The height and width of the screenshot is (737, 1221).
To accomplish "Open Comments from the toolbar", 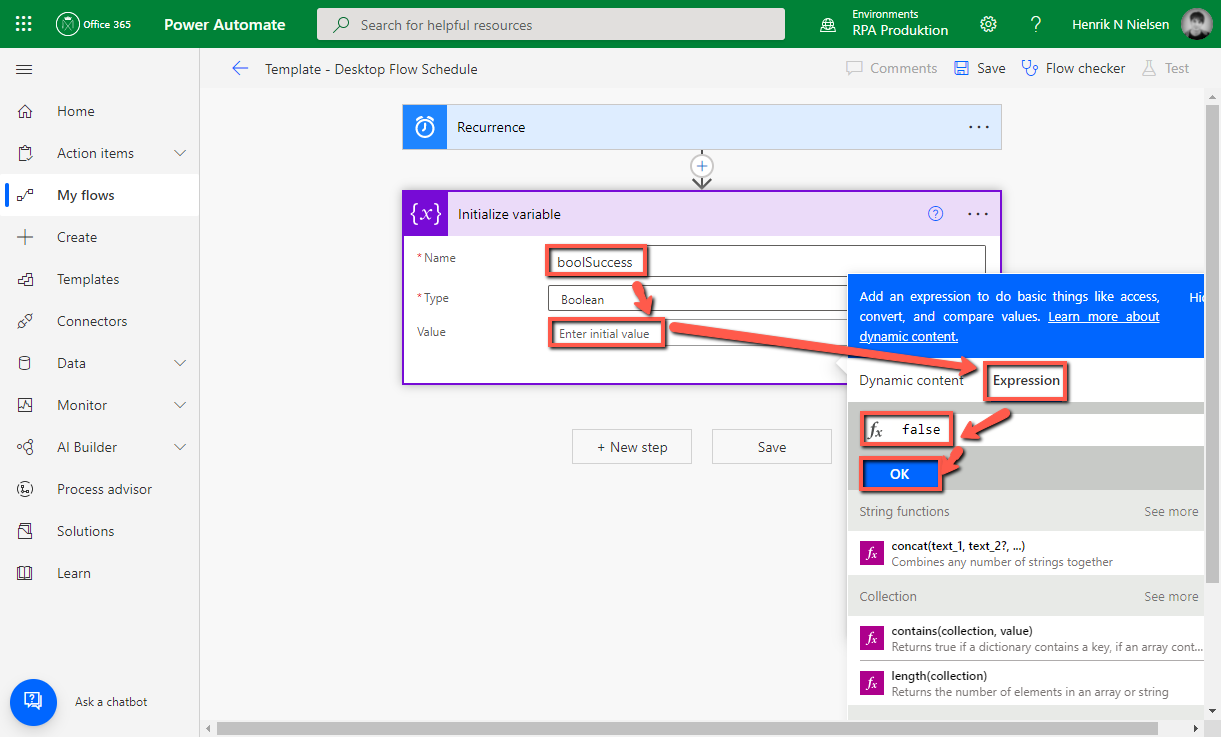I will [x=891, y=68].
